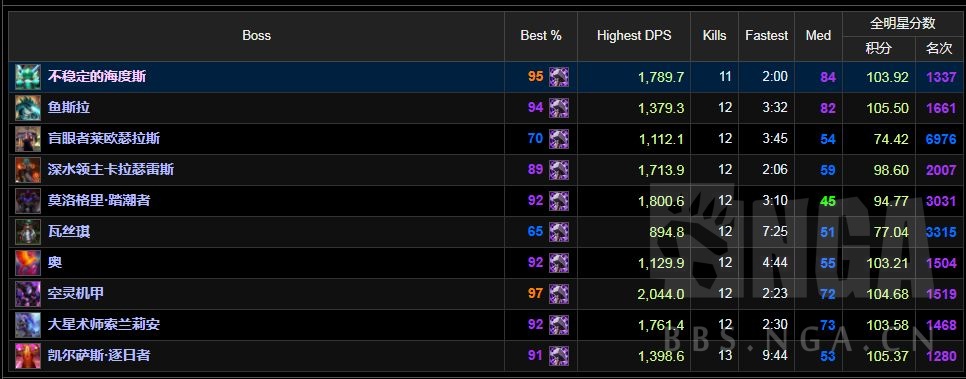Screen dimensions: 966x379
Task: Open the 鱼斯拉 boss link
Action: pos(69,108)
